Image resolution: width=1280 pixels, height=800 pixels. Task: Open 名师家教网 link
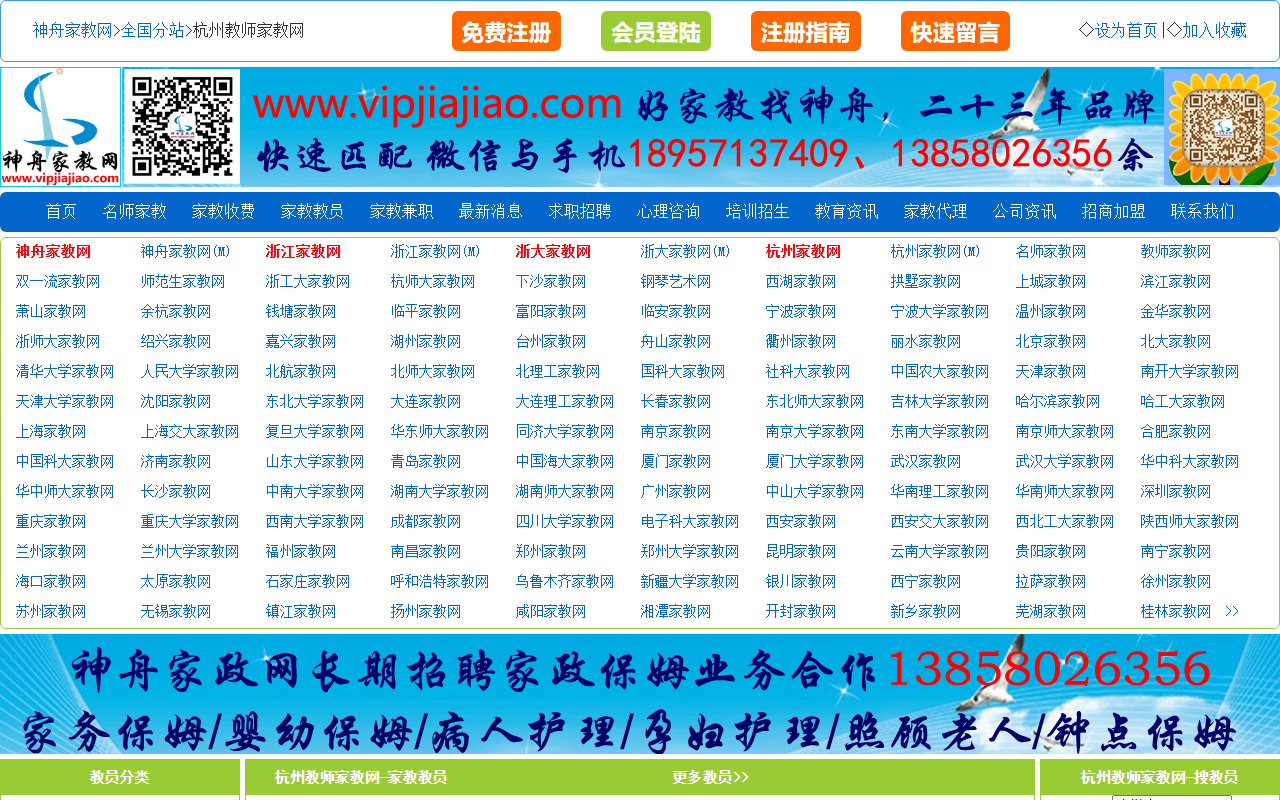[1051, 251]
